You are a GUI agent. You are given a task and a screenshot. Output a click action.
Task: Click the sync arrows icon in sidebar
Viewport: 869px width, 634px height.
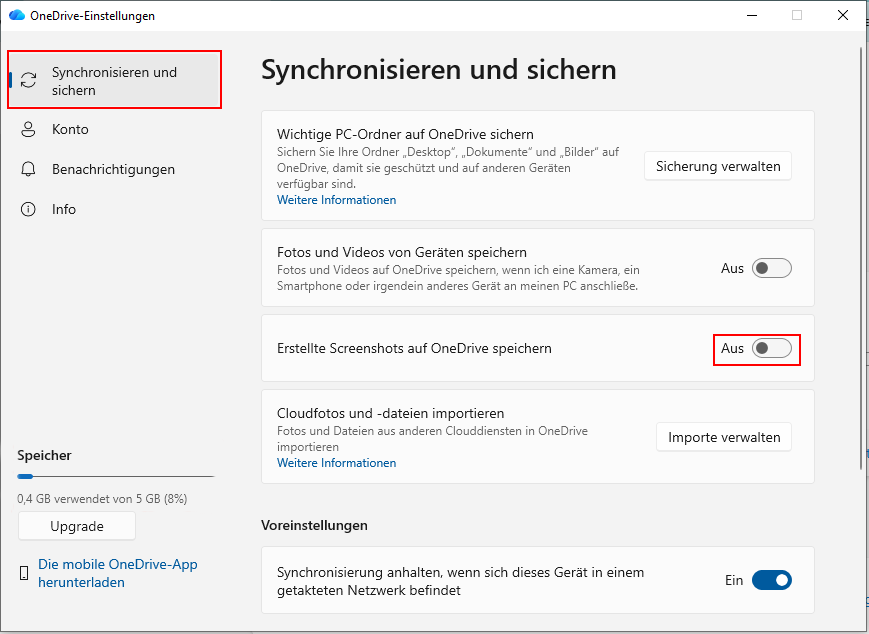[28, 80]
